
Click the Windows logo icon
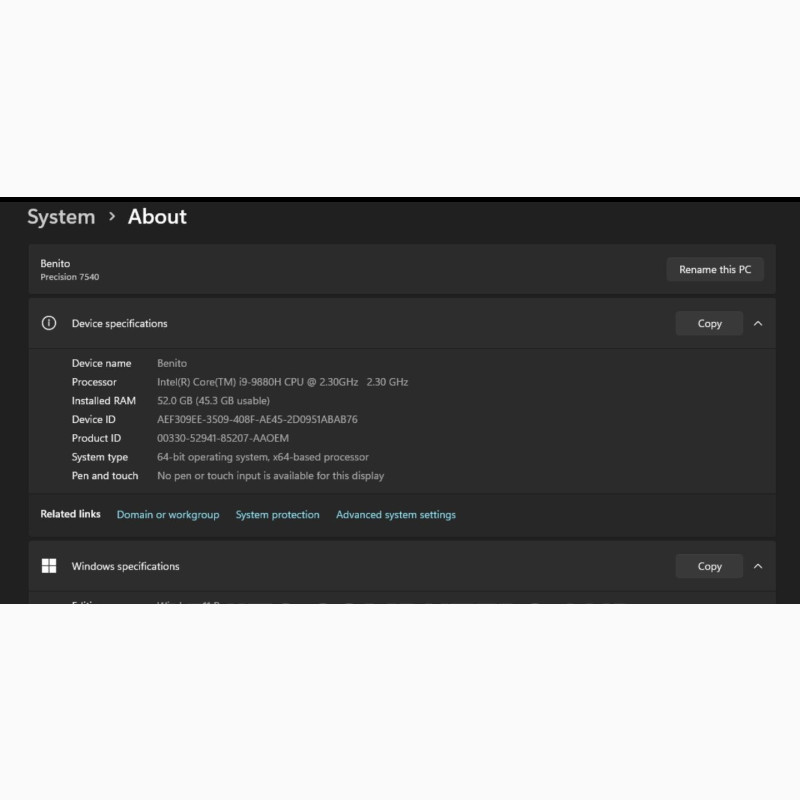coord(49,566)
